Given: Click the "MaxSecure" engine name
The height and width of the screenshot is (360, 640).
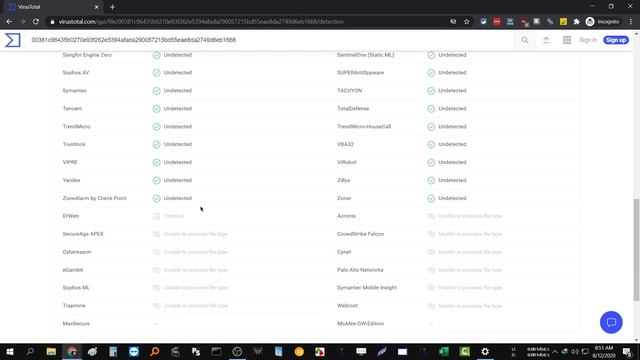Looking at the screenshot, I should coord(76,324).
